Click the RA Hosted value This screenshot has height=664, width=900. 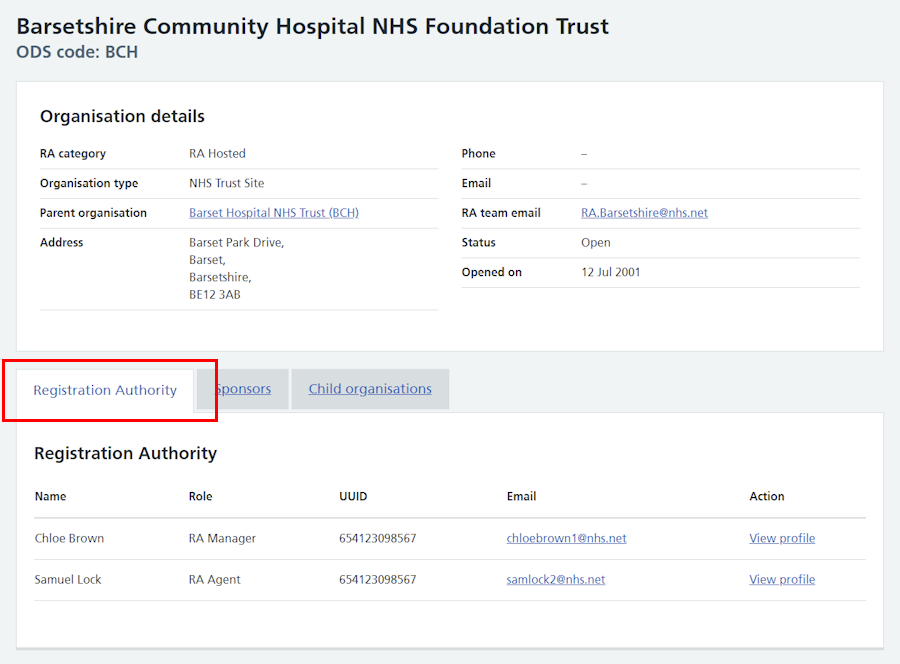coord(218,154)
